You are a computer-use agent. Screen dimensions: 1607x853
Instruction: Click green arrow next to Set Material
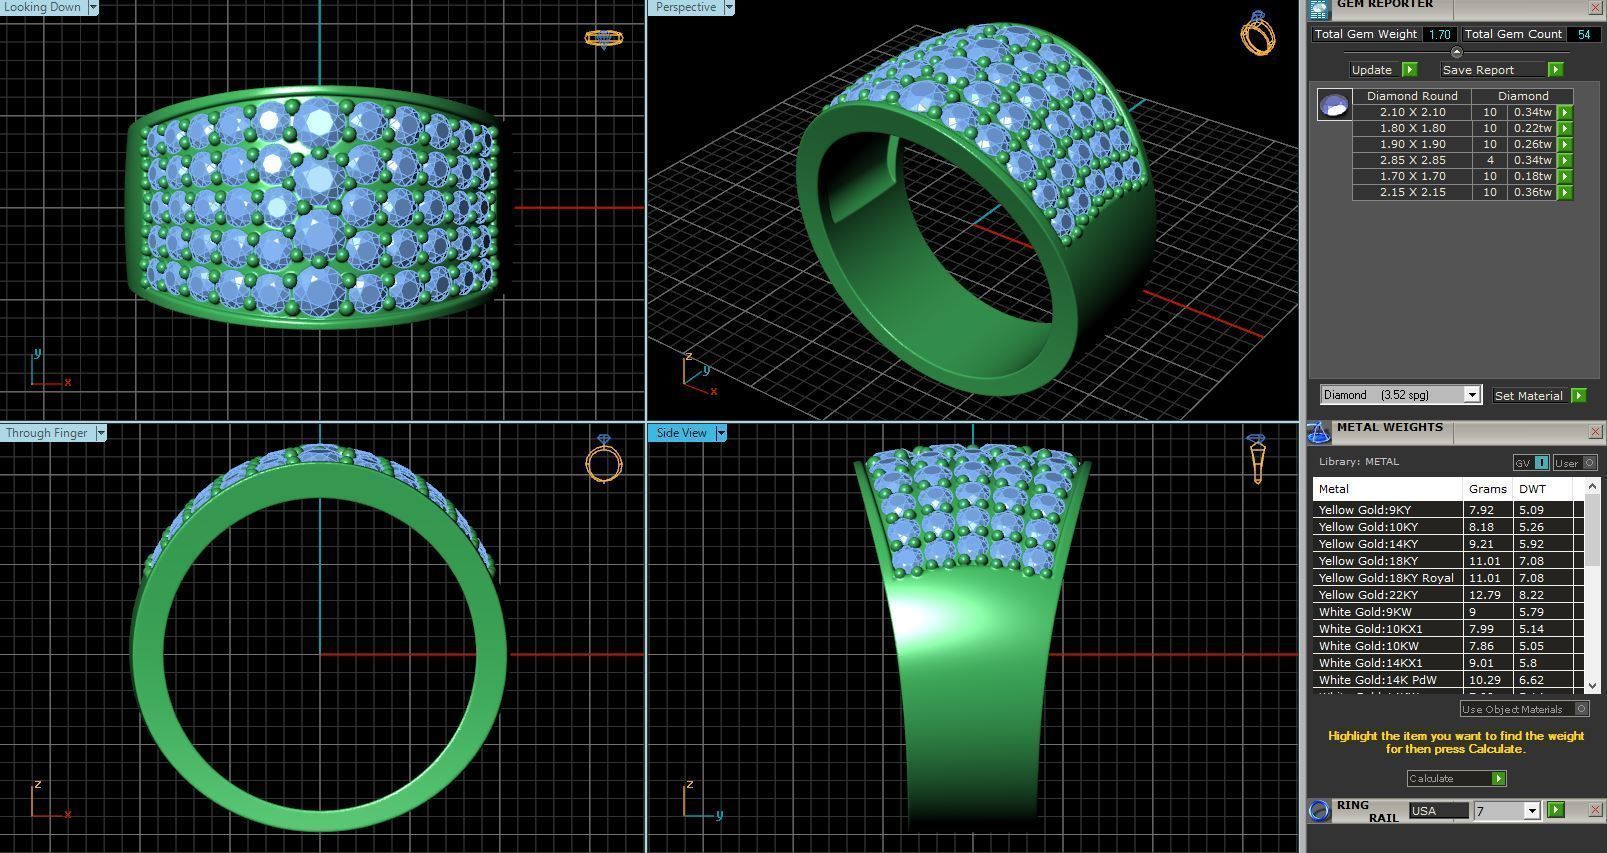(1578, 395)
